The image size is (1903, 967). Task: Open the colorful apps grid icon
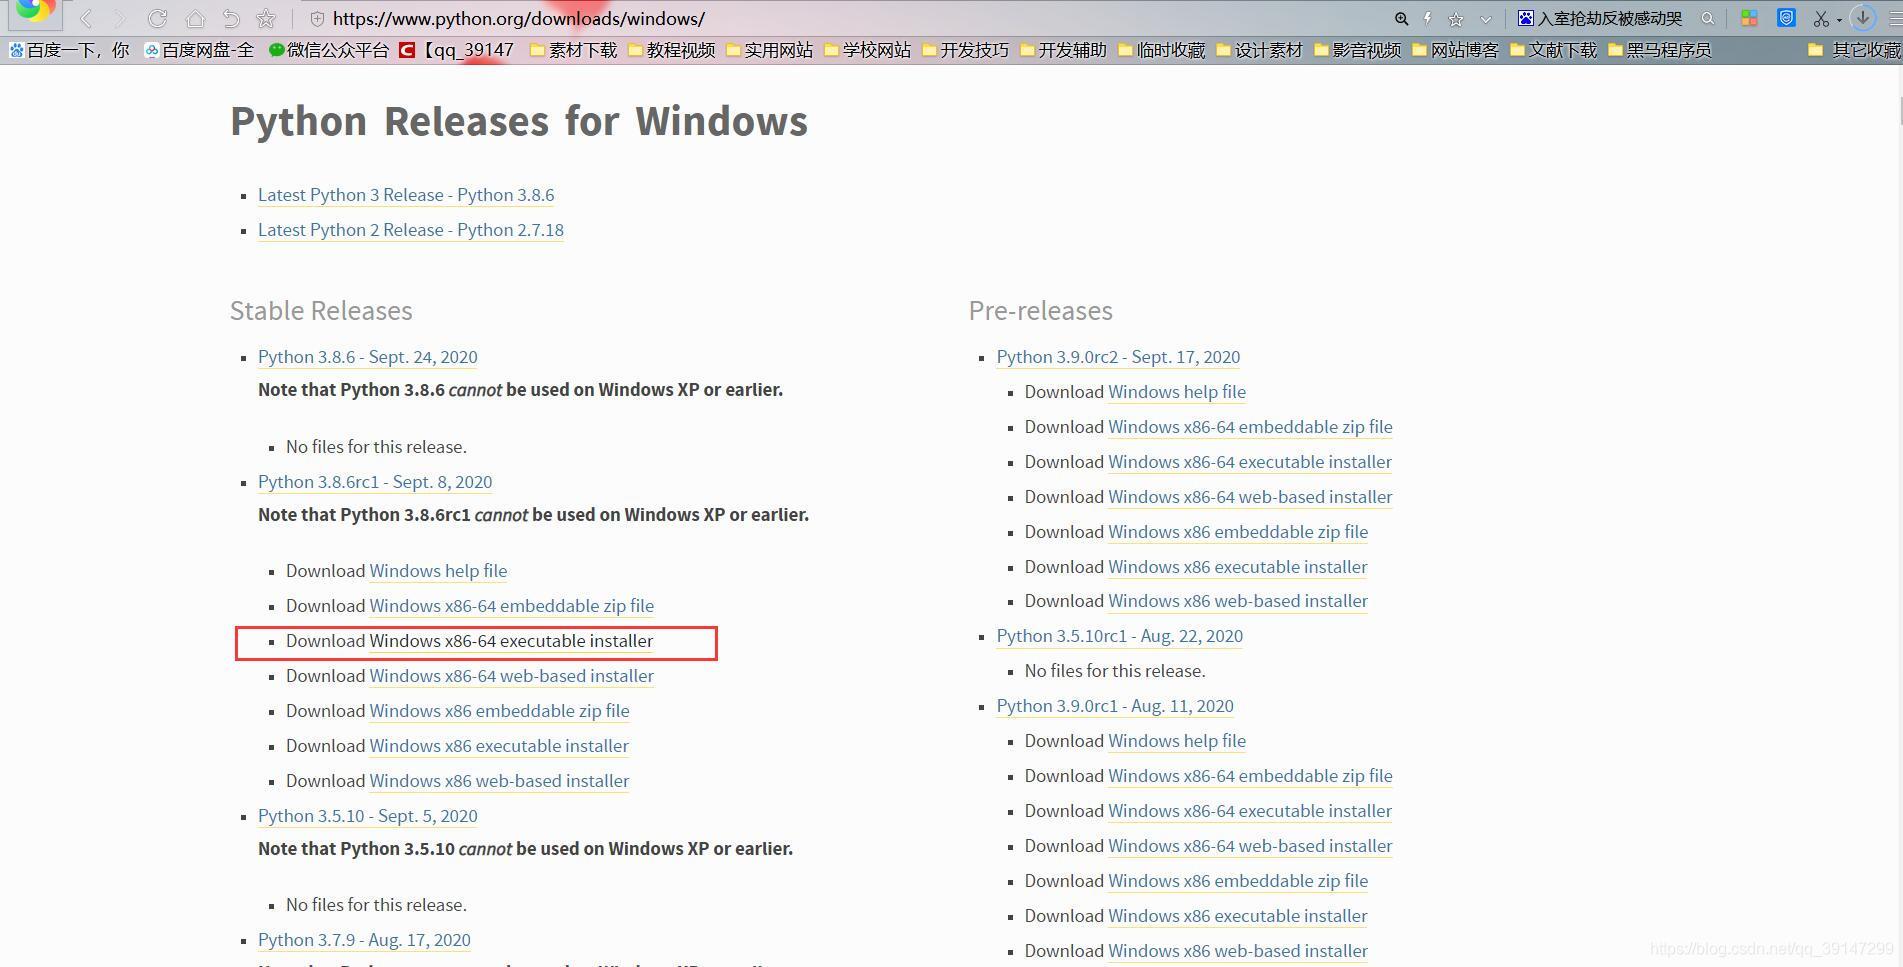(x=1749, y=19)
